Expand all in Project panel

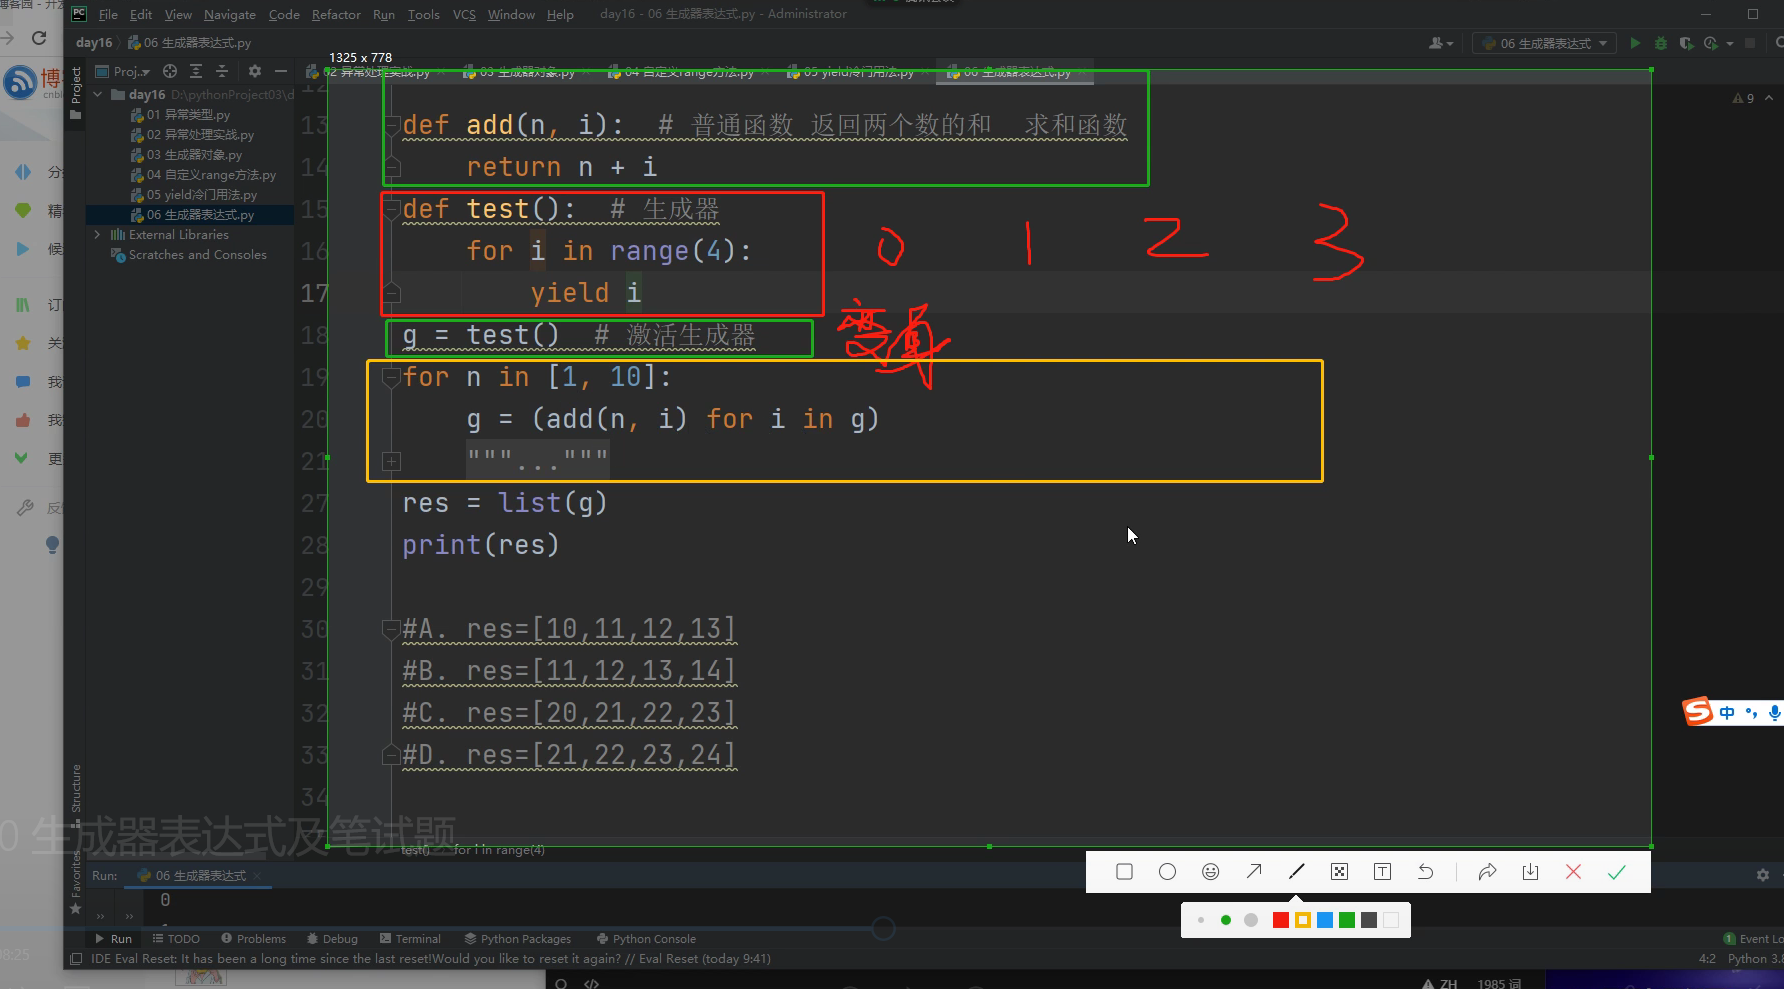point(196,71)
